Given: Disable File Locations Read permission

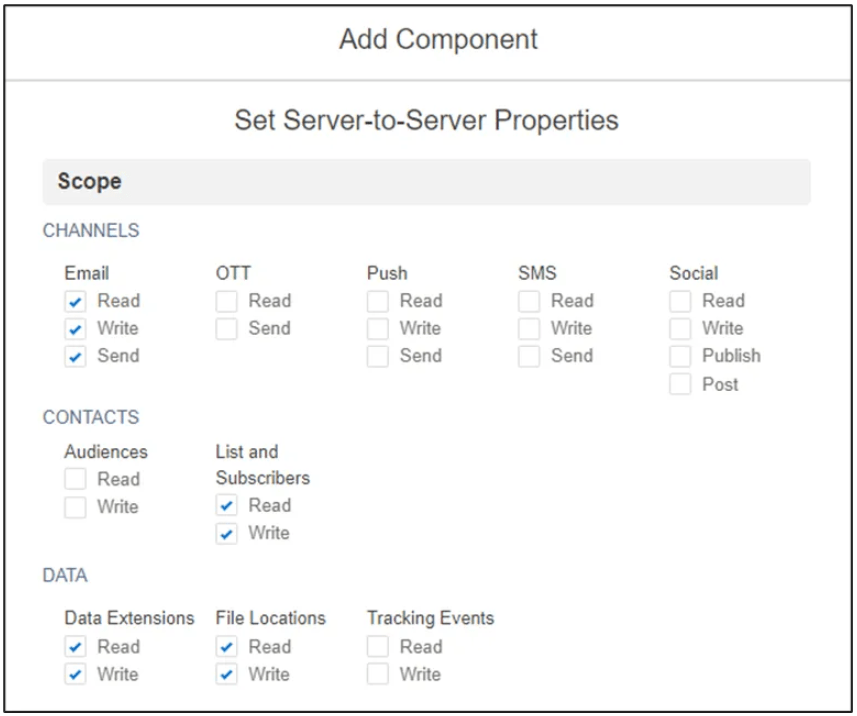Looking at the screenshot, I should click(227, 647).
